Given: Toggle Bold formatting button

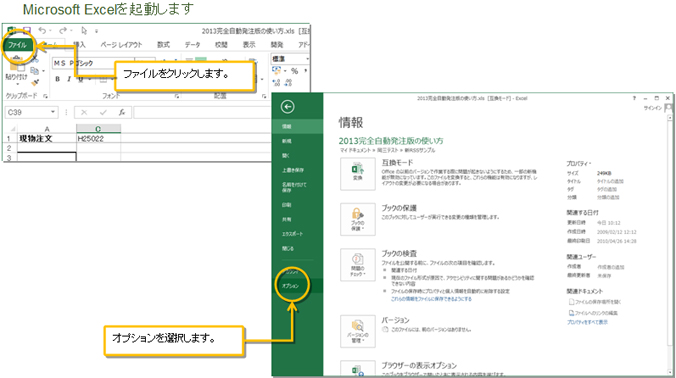Looking at the screenshot, I should click(57, 79).
